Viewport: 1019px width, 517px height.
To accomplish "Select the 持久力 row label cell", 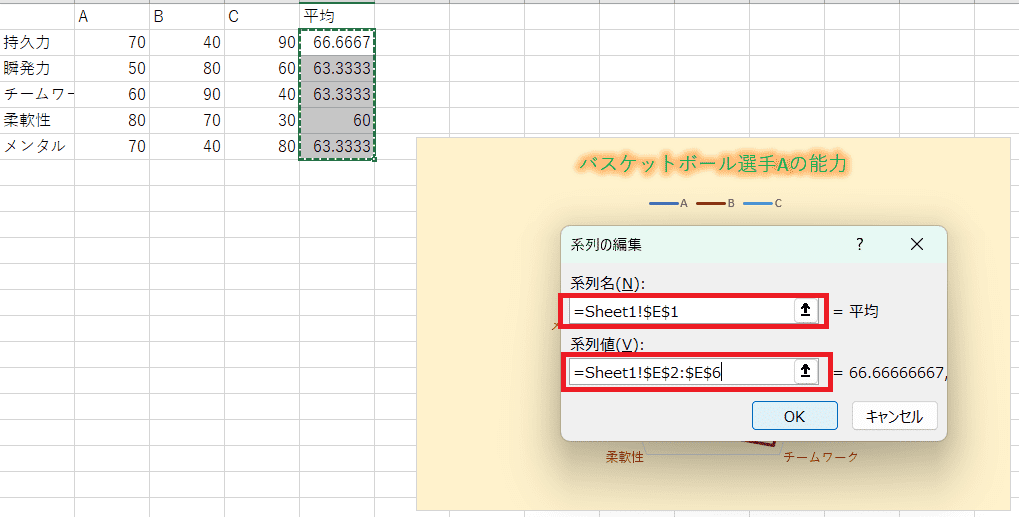I will (x=37, y=42).
